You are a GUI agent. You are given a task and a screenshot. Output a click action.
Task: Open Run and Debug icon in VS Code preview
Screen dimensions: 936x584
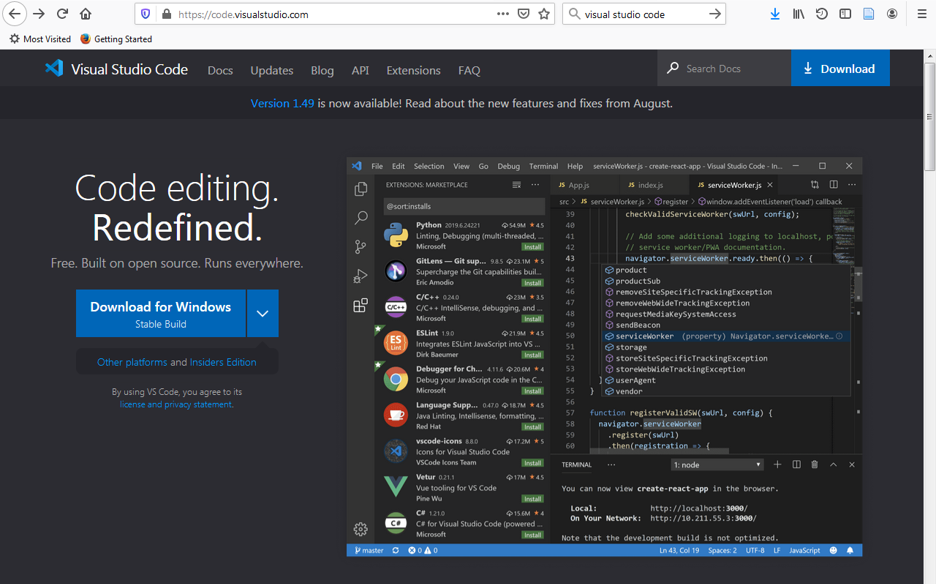(x=361, y=276)
